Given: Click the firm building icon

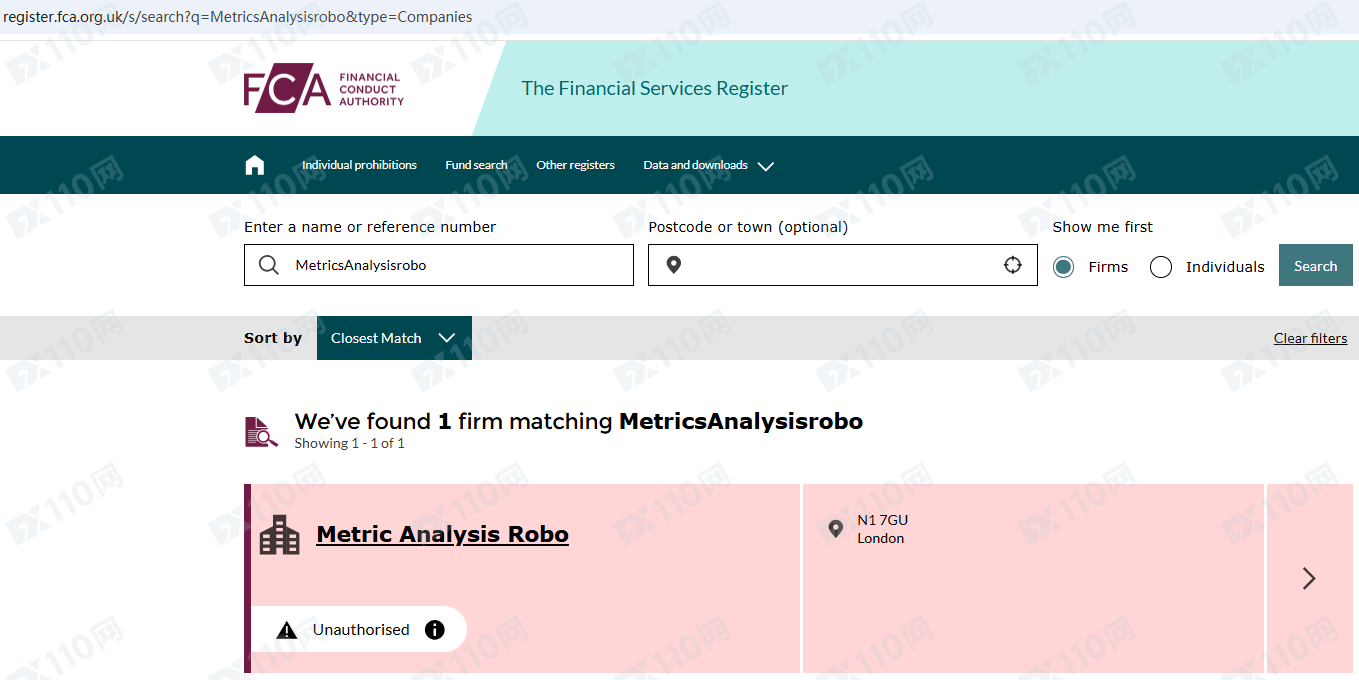Looking at the screenshot, I should tap(280, 535).
